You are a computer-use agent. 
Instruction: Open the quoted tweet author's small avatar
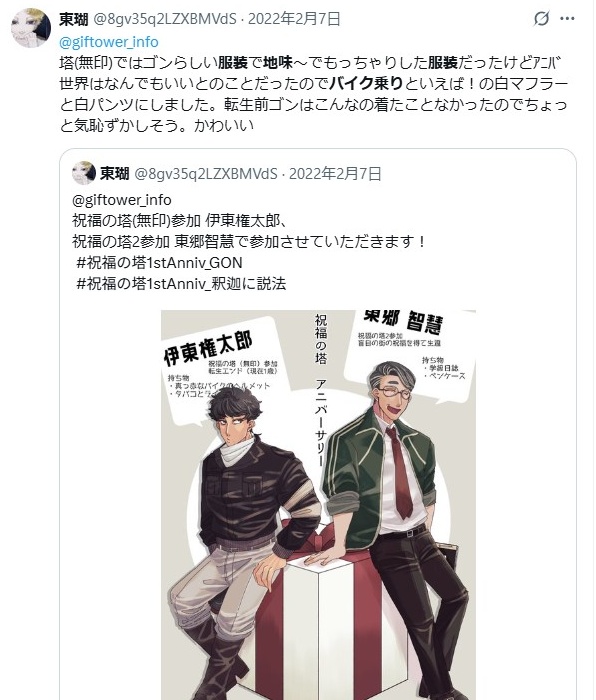(84, 173)
